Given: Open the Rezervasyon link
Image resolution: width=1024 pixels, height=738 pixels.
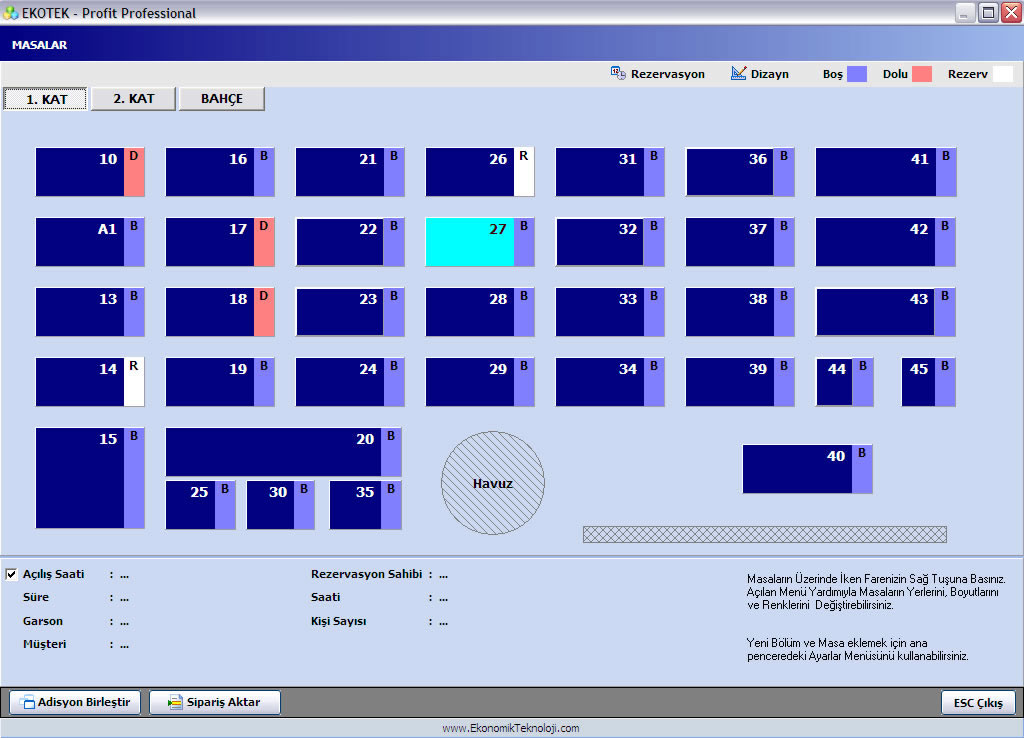Looking at the screenshot, I should (667, 74).
